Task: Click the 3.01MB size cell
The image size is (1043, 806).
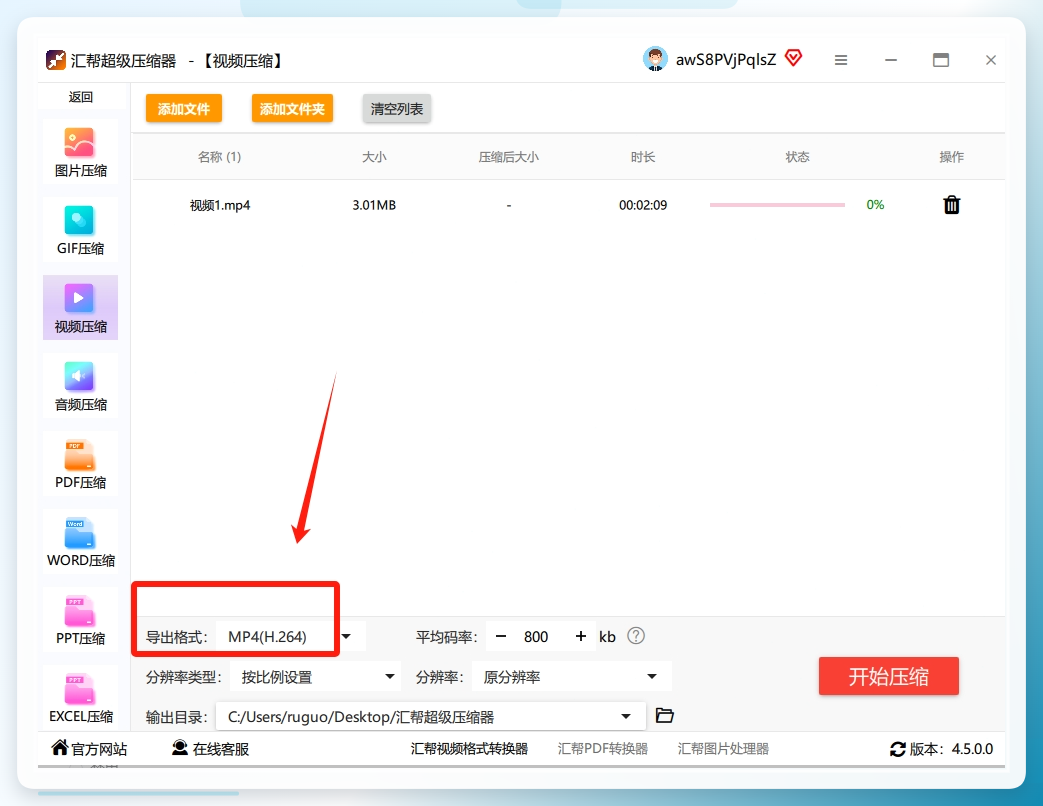Action: click(x=374, y=205)
